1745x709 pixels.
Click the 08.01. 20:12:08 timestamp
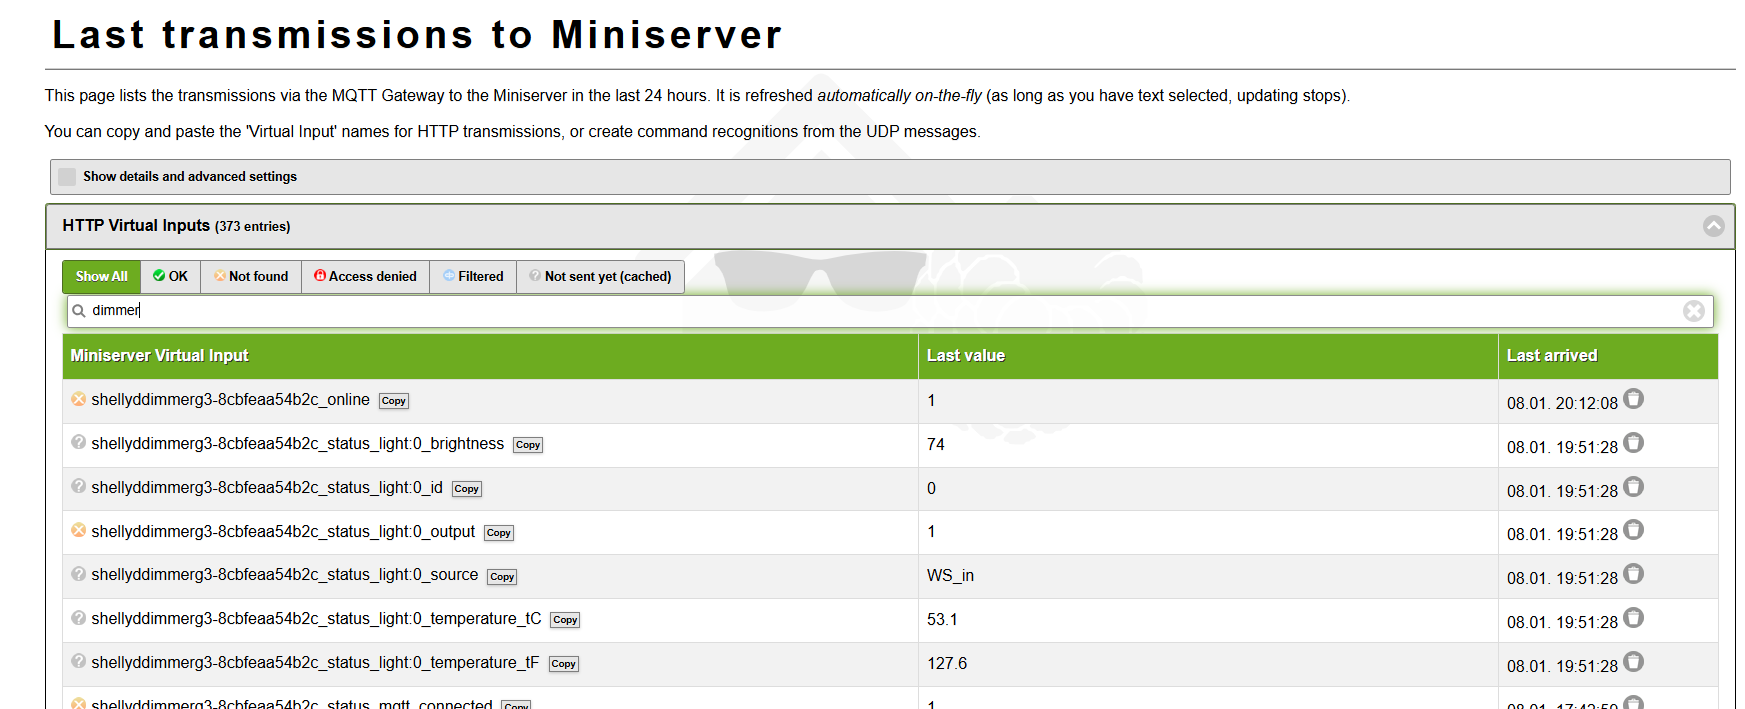(x=1562, y=403)
